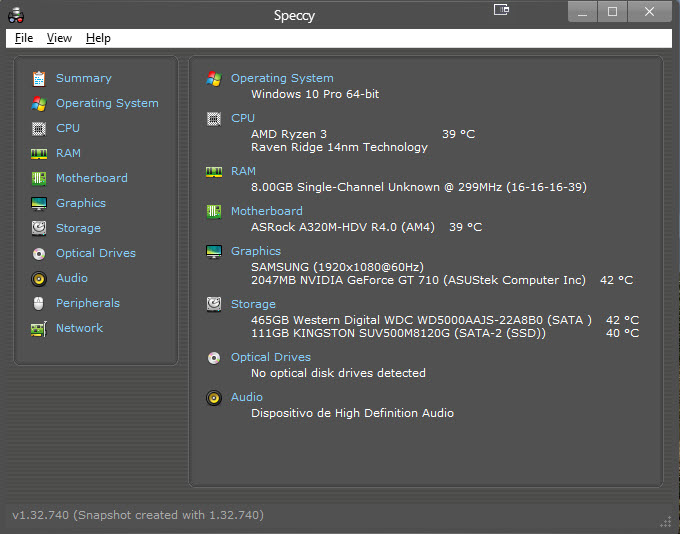Open the Help menu
680x534 pixels.
98,38
